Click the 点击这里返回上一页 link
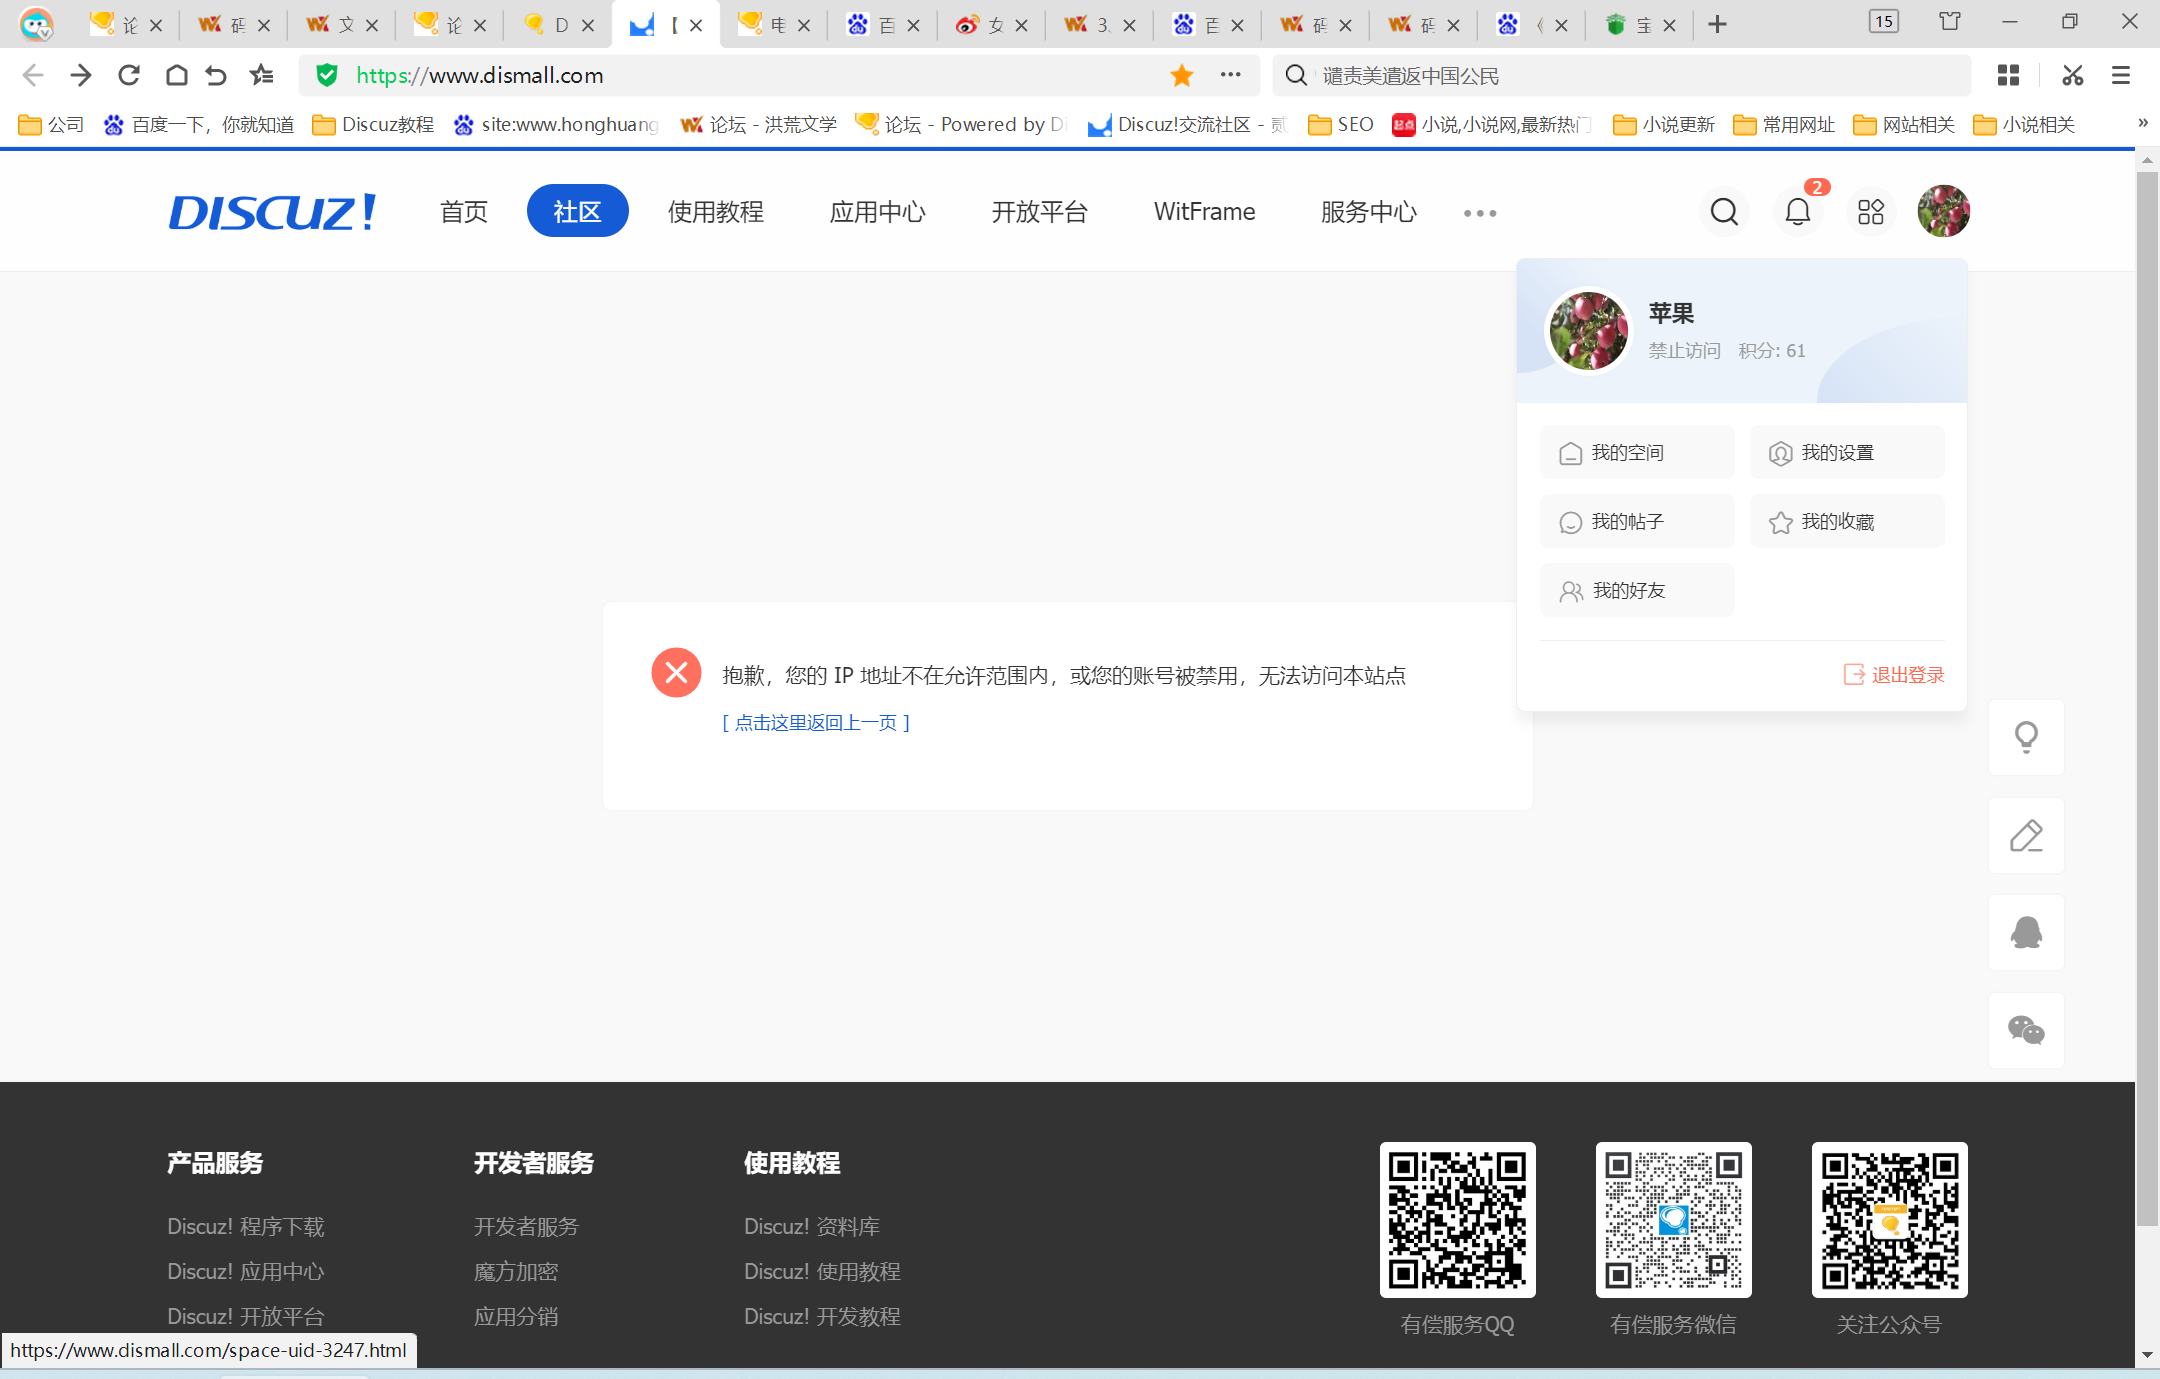2160x1379 pixels. pyautogui.click(x=816, y=722)
